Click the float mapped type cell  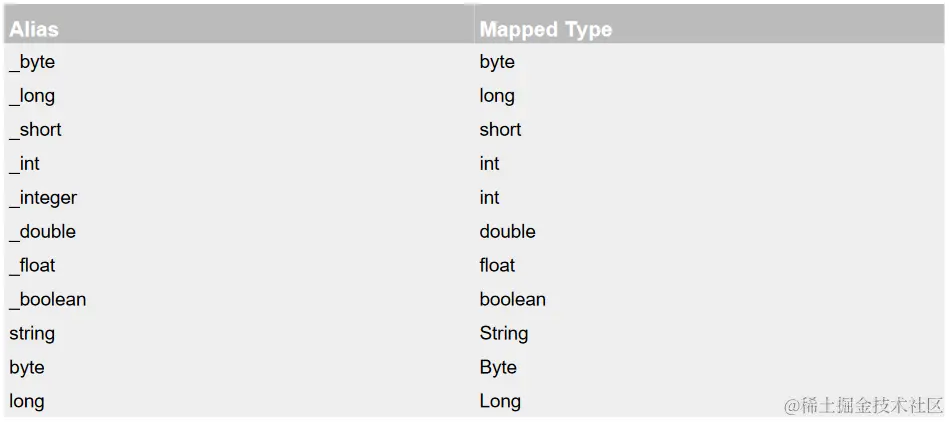[x=497, y=266]
